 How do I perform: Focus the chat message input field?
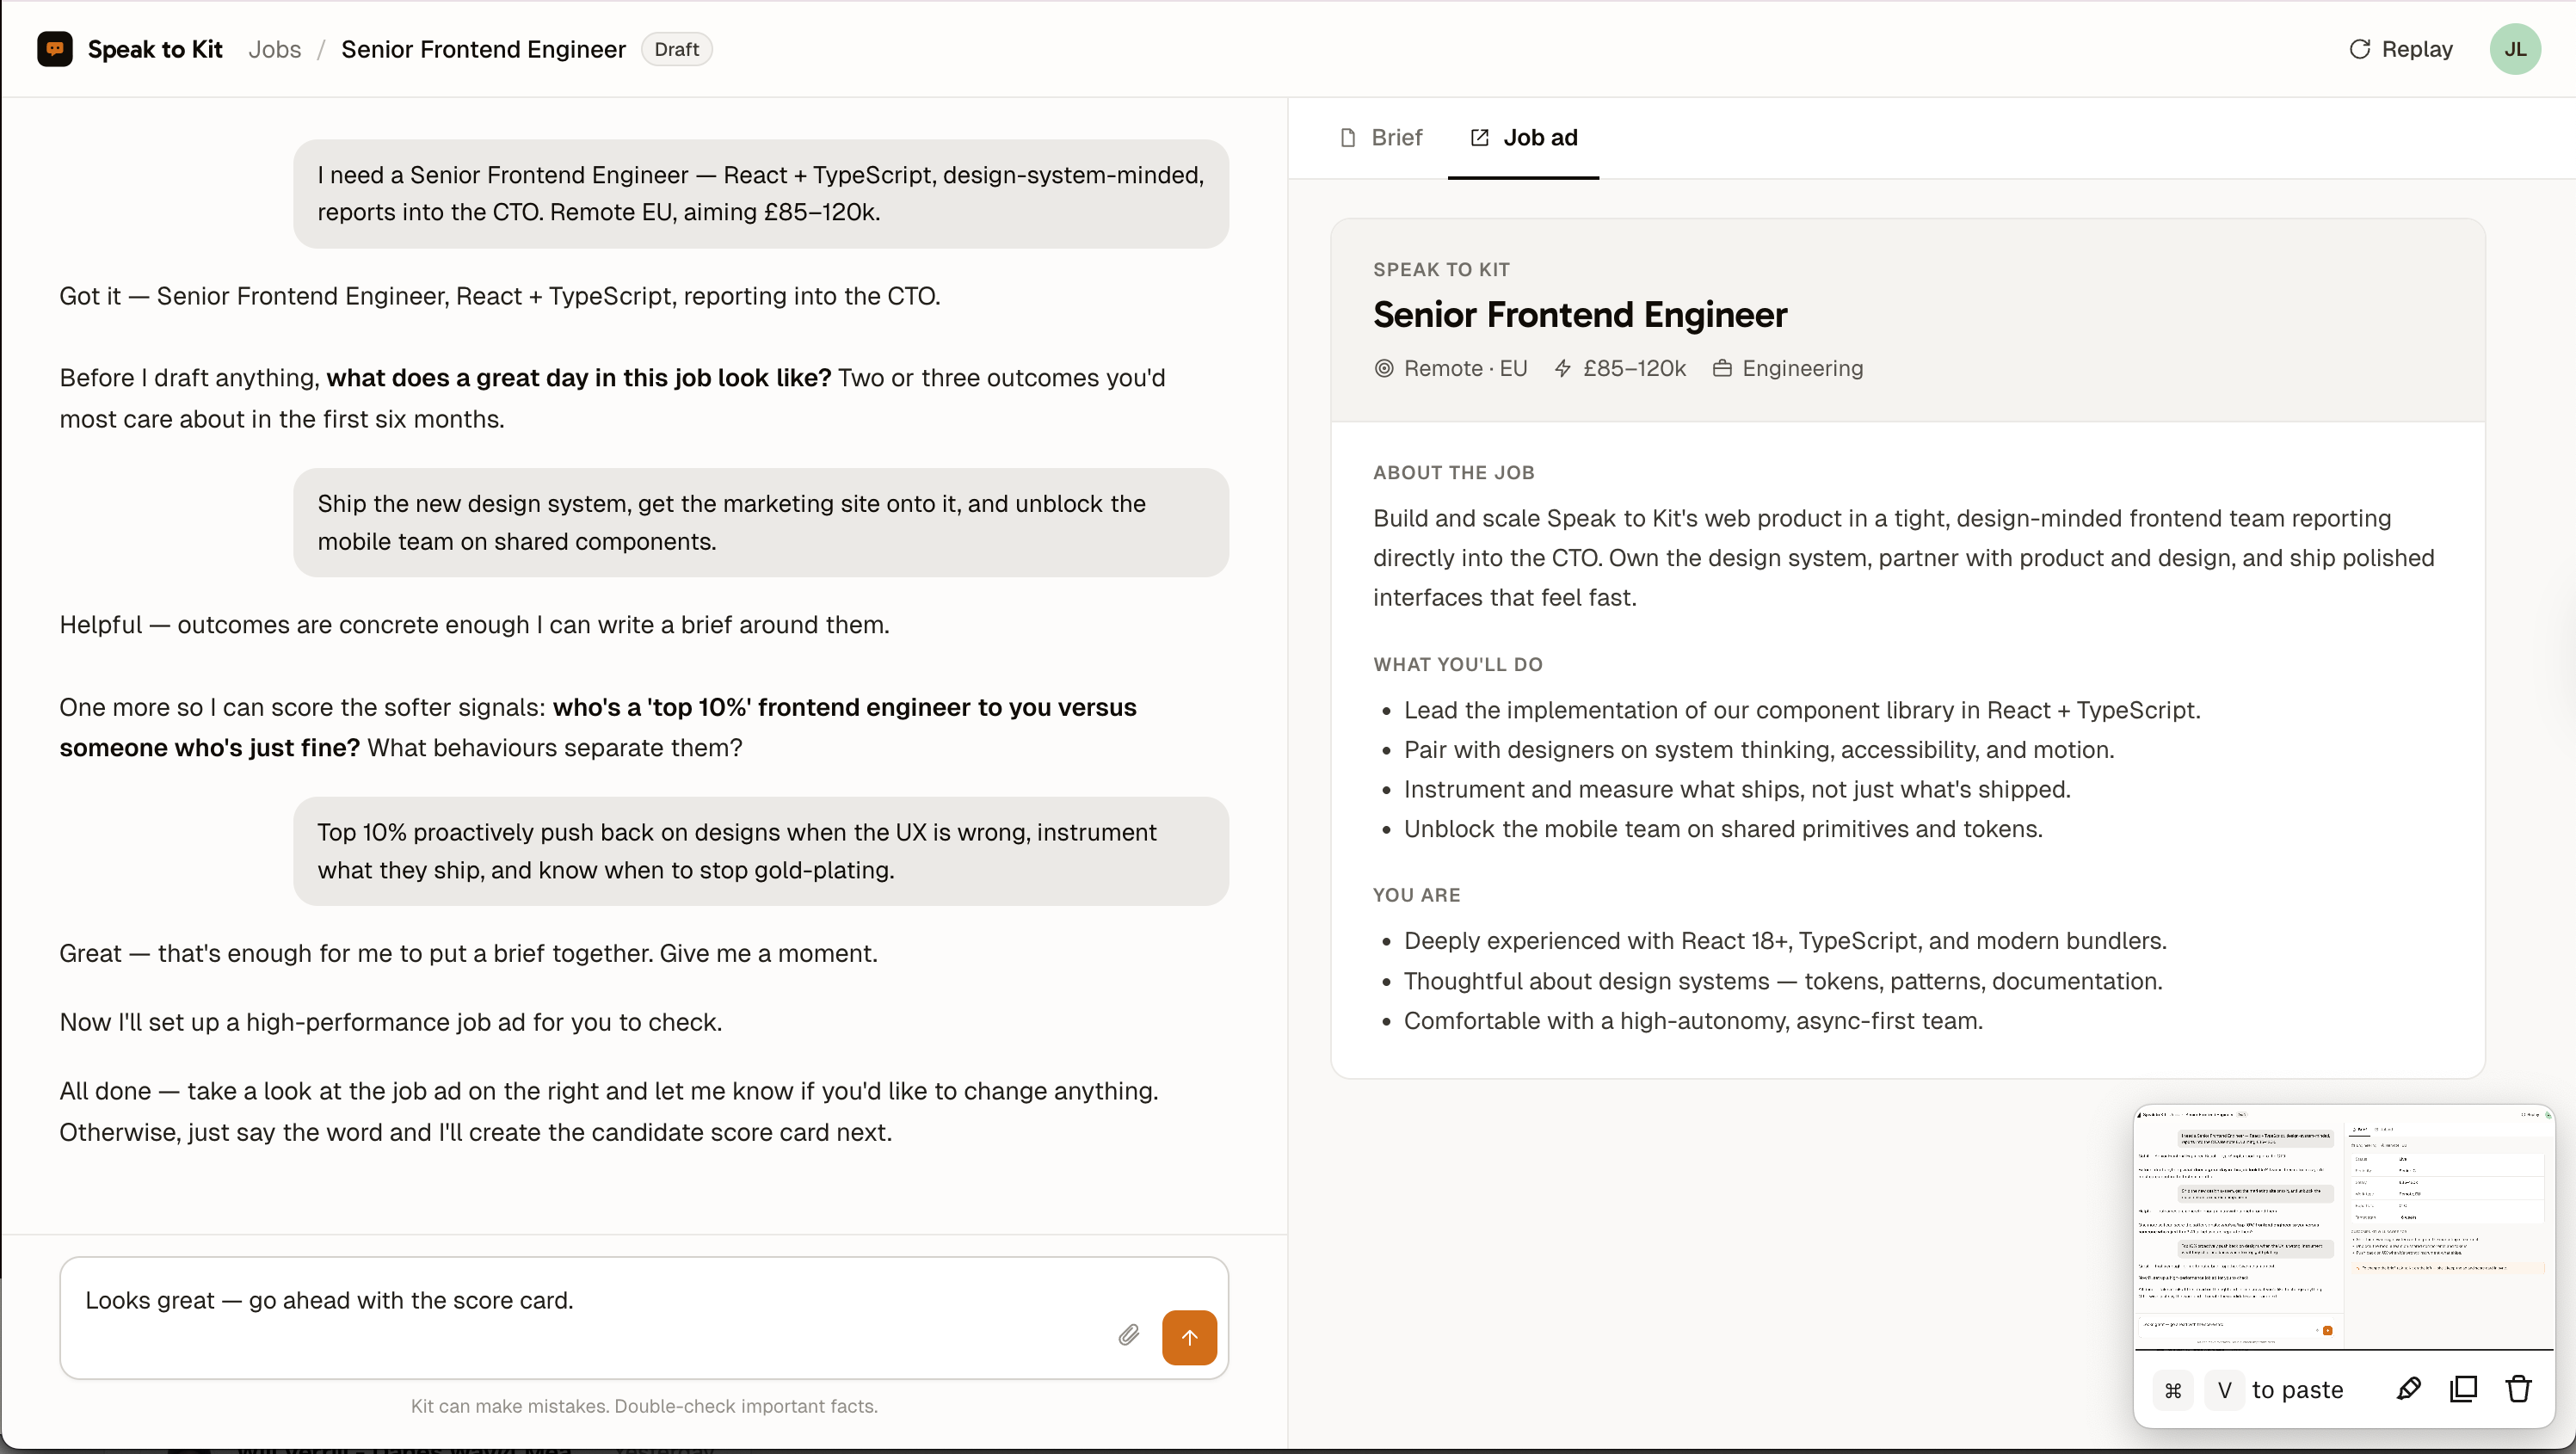[644, 1318]
